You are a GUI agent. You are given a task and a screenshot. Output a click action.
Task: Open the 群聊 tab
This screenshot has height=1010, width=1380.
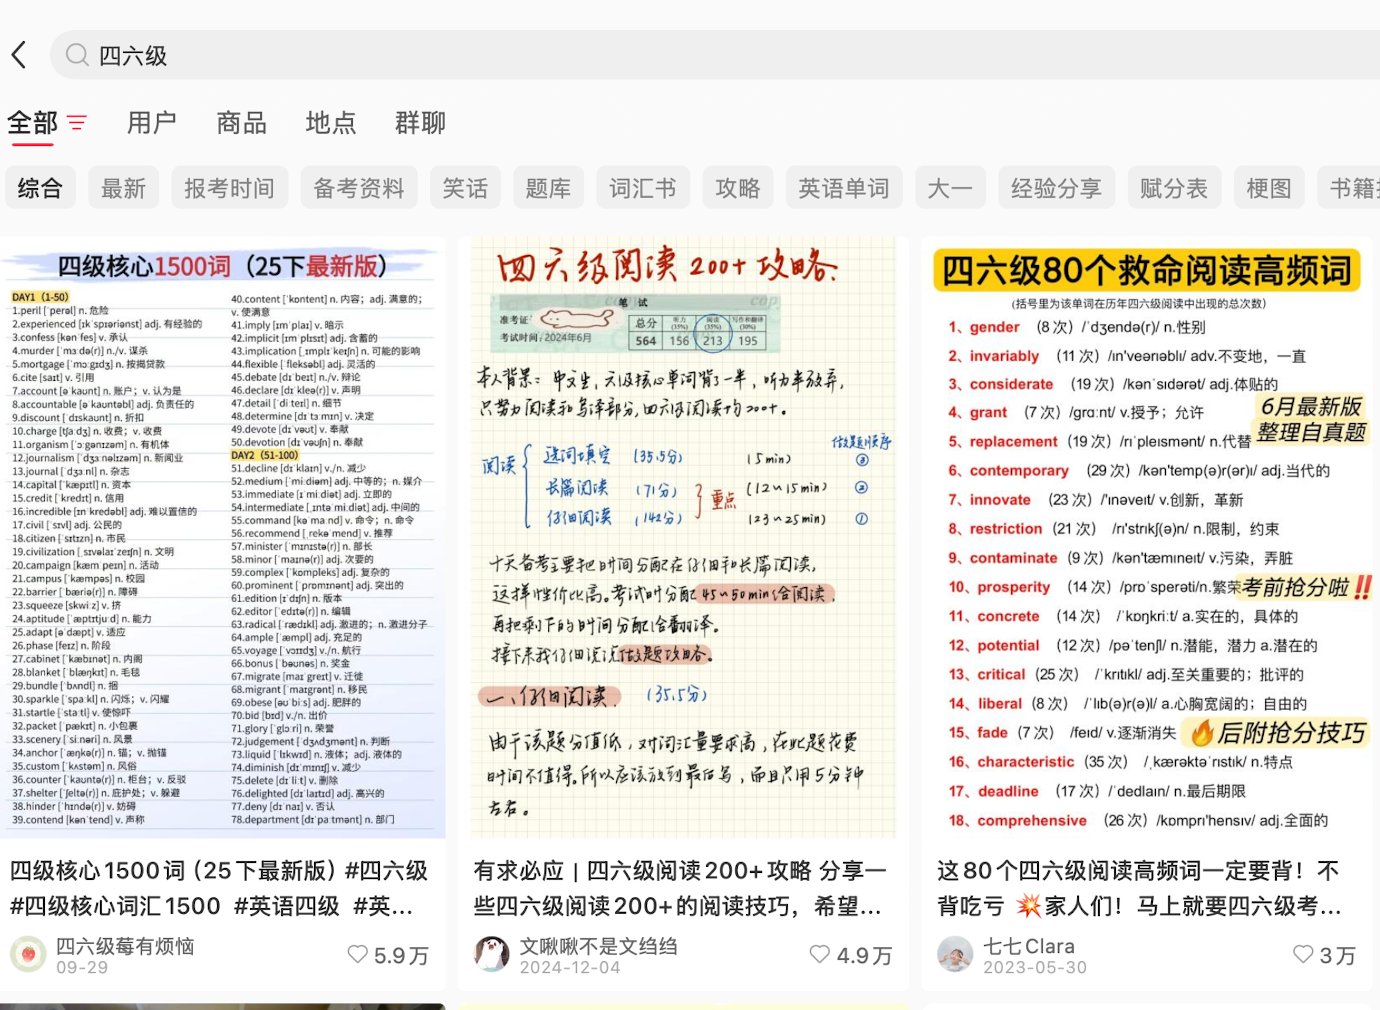point(420,123)
